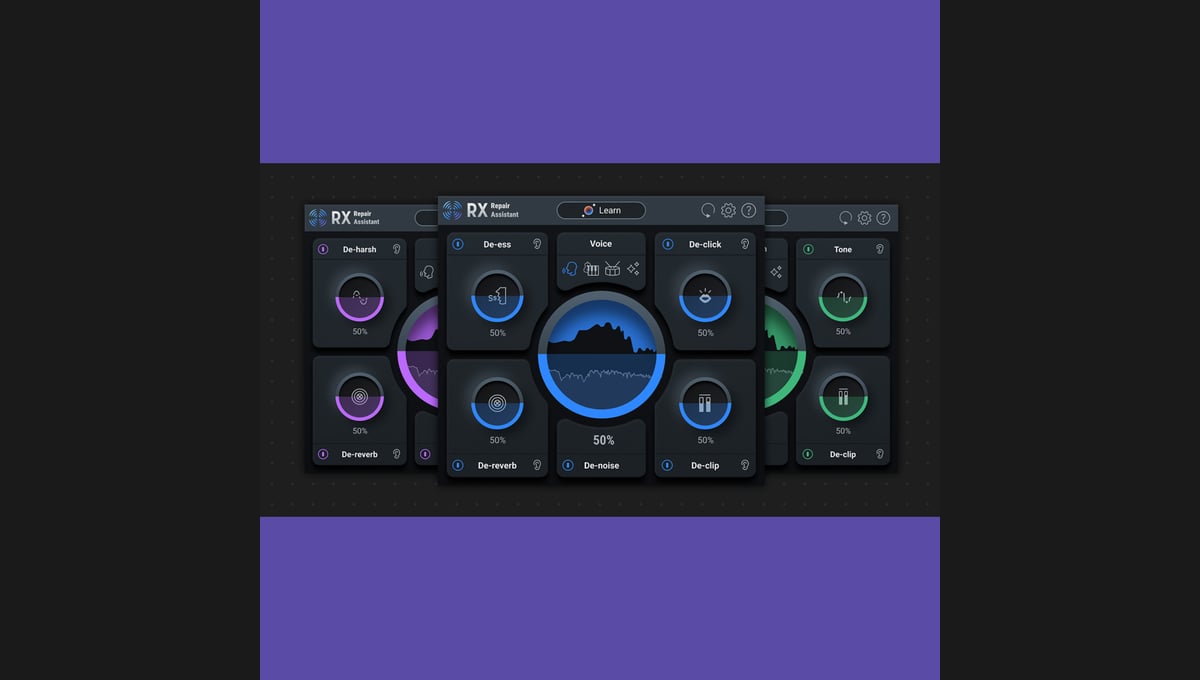Screen dimensions: 1200x680
Task: Click the Learn button in the front window
Action: pyautogui.click(x=601, y=210)
